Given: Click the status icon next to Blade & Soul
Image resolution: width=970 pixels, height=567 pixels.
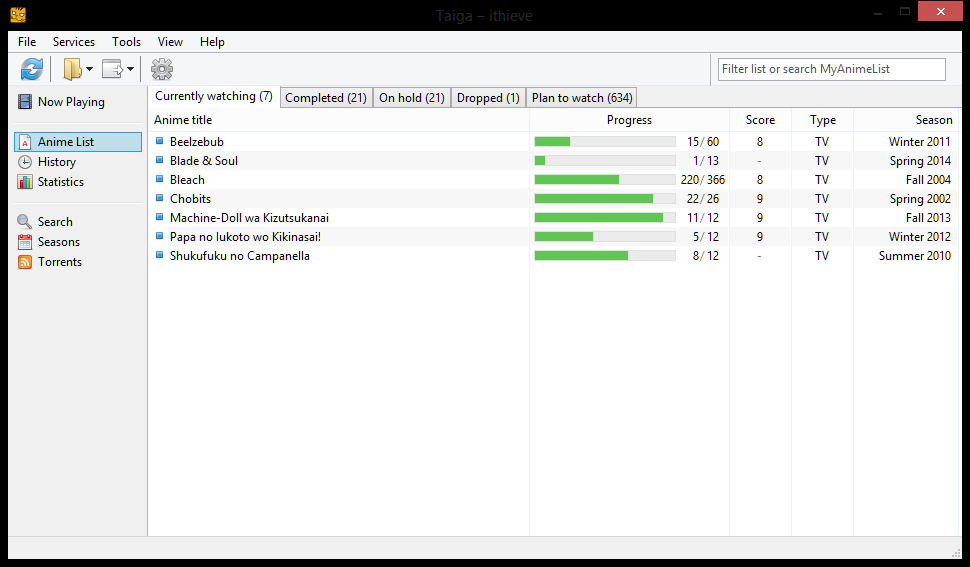Looking at the screenshot, I should coord(160,160).
